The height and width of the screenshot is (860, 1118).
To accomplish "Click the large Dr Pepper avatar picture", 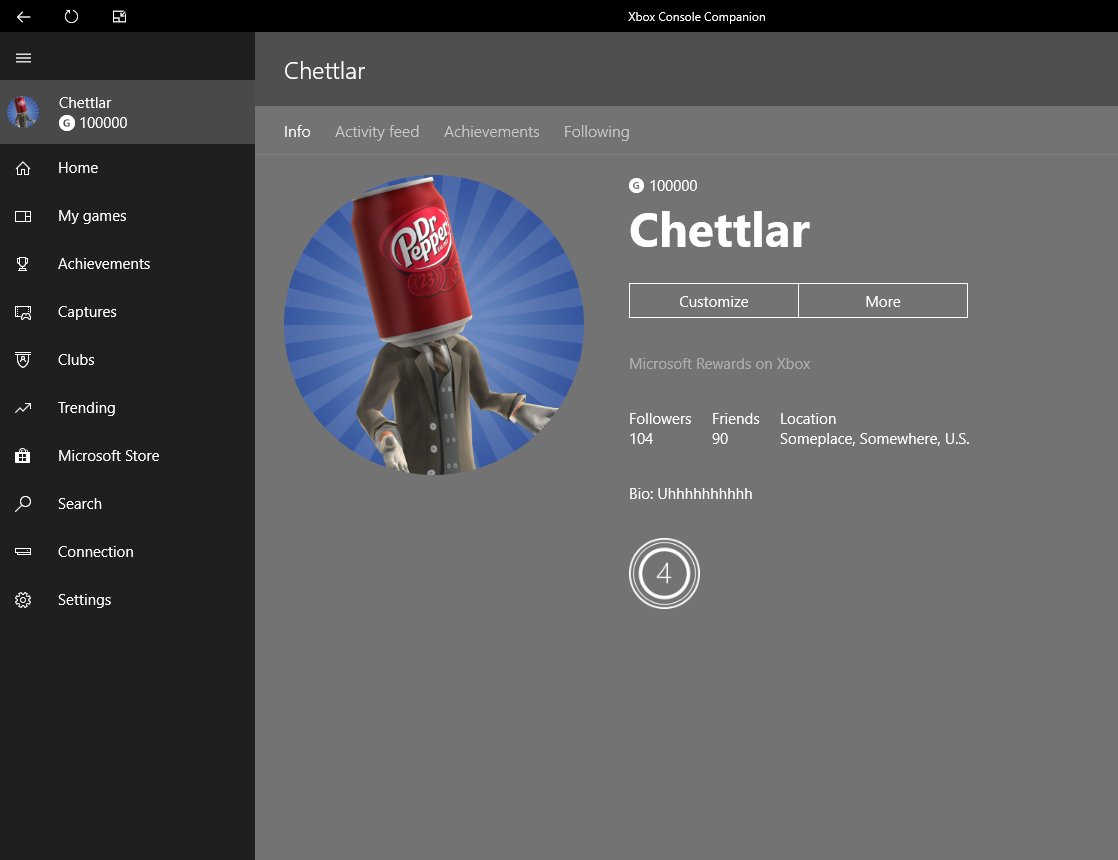I will click(x=434, y=324).
